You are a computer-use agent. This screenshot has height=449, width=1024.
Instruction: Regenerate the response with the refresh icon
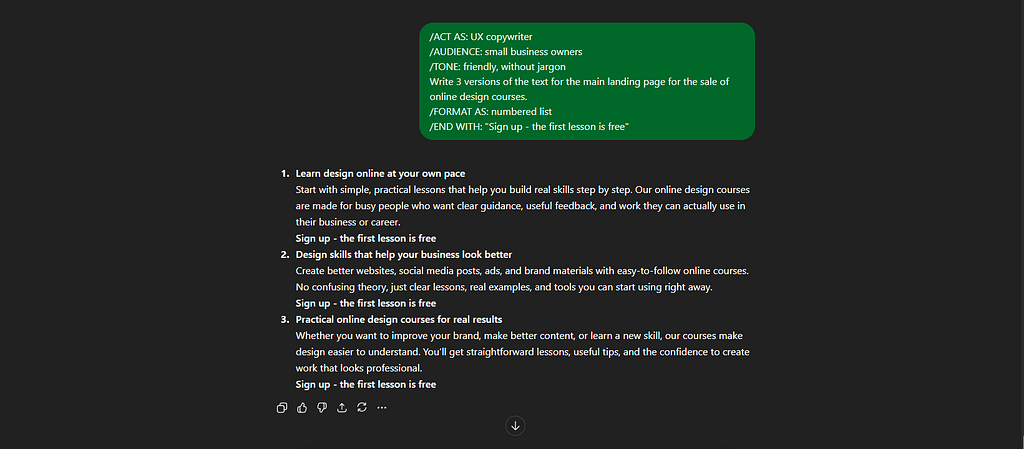pyautogui.click(x=362, y=408)
